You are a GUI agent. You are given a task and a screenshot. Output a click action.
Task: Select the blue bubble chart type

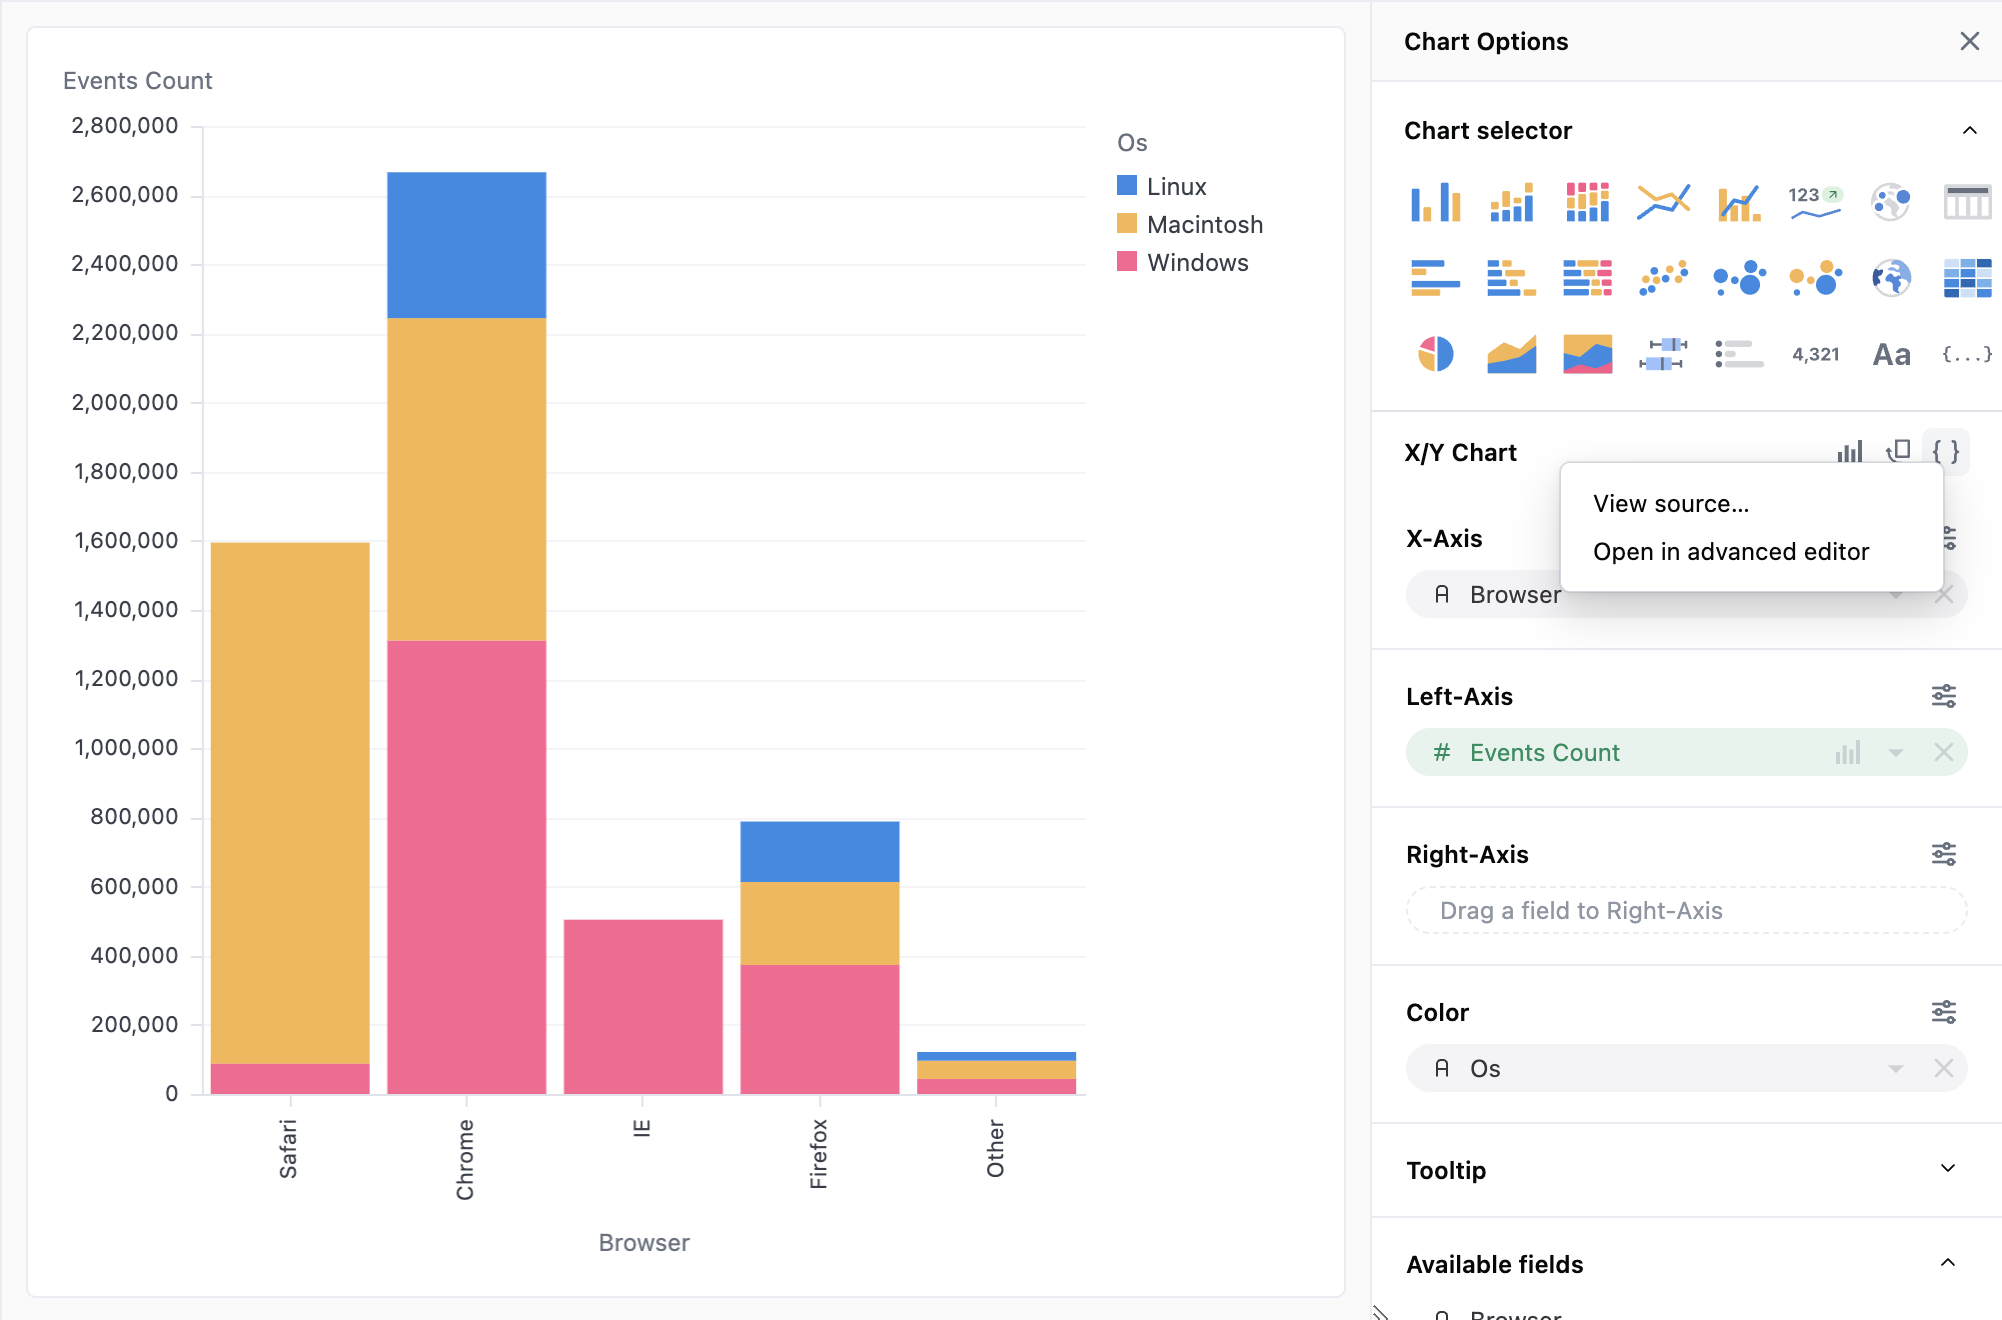pyautogui.click(x=1739, y=278)
